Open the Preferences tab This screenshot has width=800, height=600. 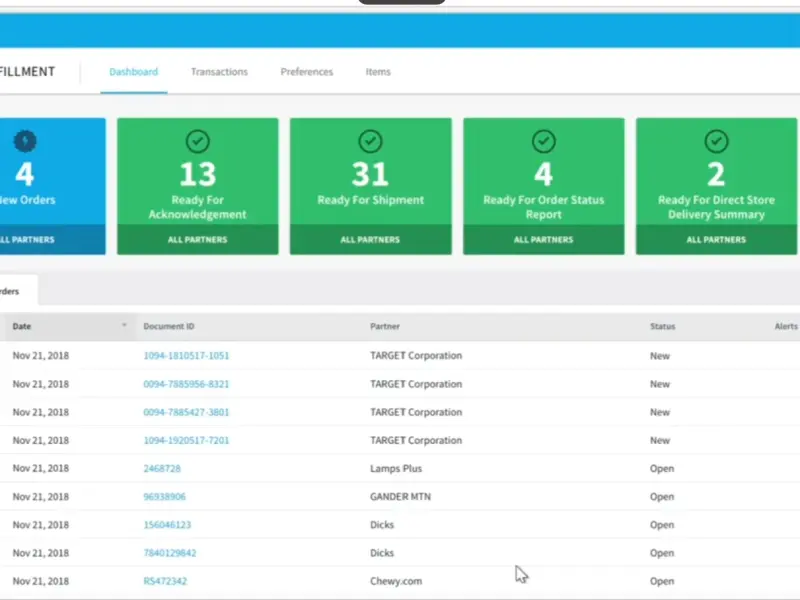306,72
